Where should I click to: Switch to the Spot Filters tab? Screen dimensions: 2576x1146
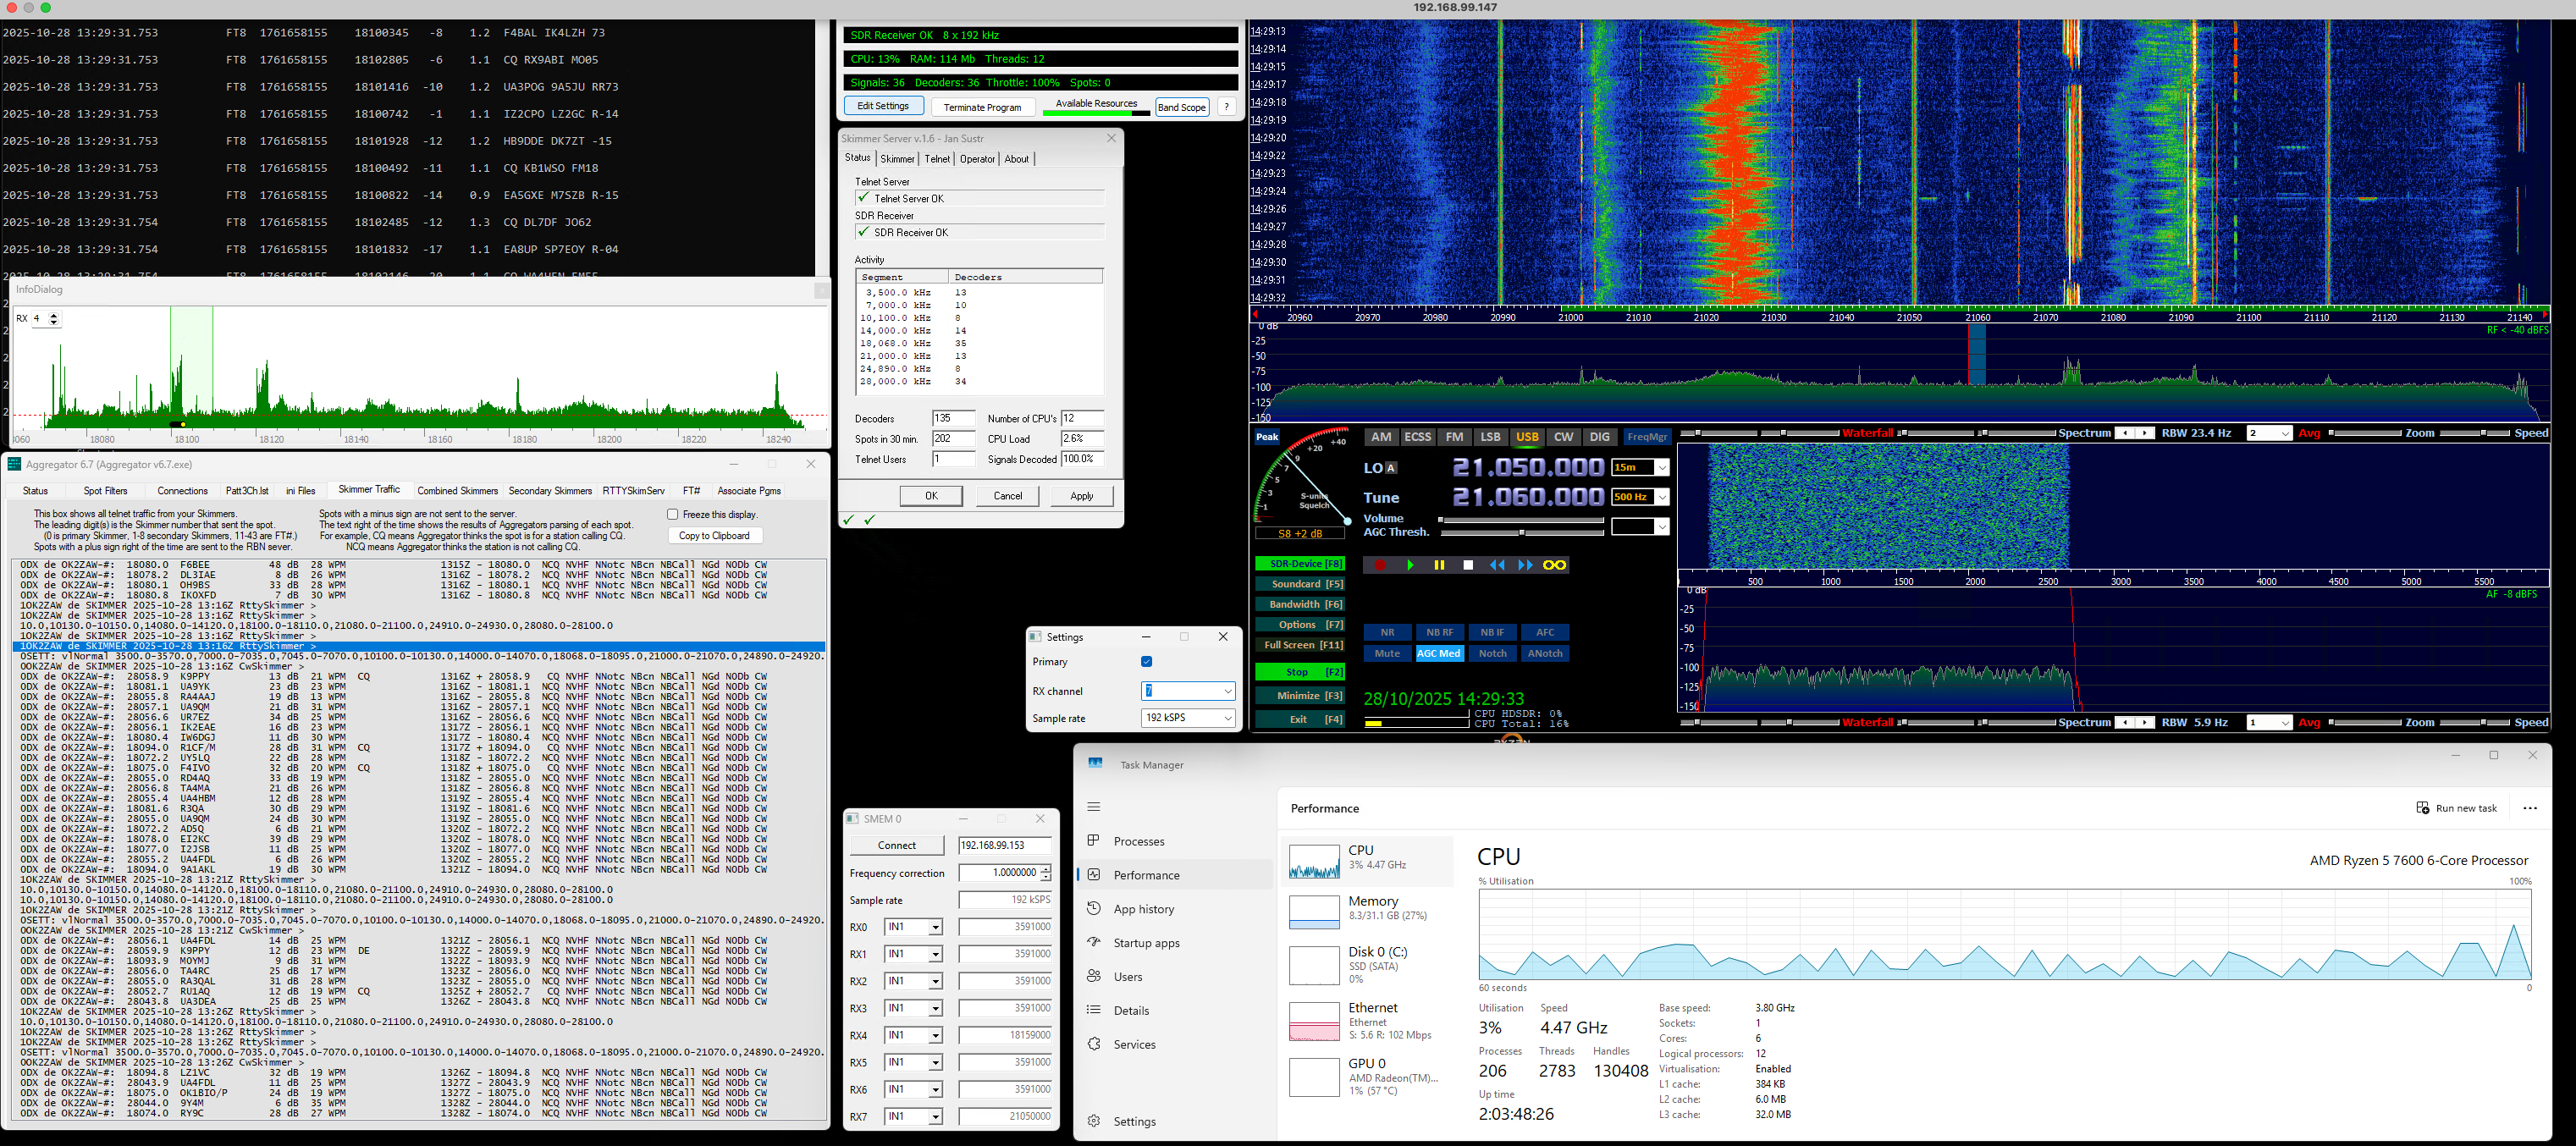[105, 491]
